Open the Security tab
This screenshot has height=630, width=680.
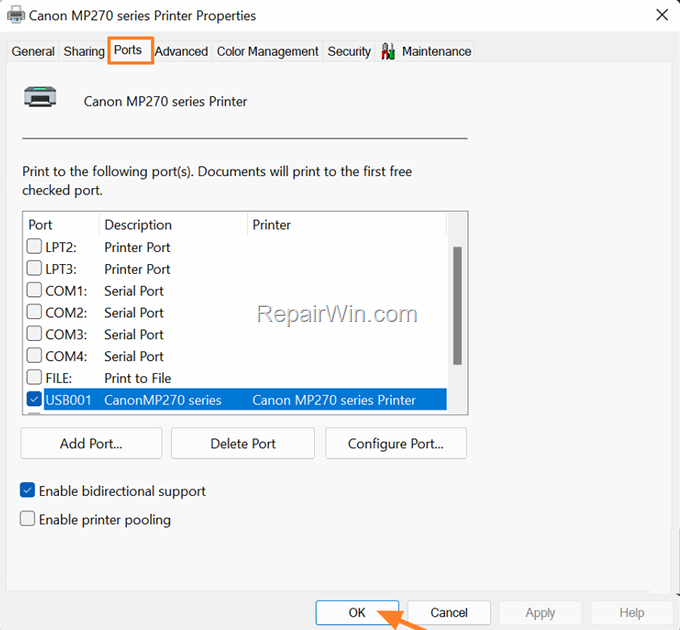coord(349,51)
